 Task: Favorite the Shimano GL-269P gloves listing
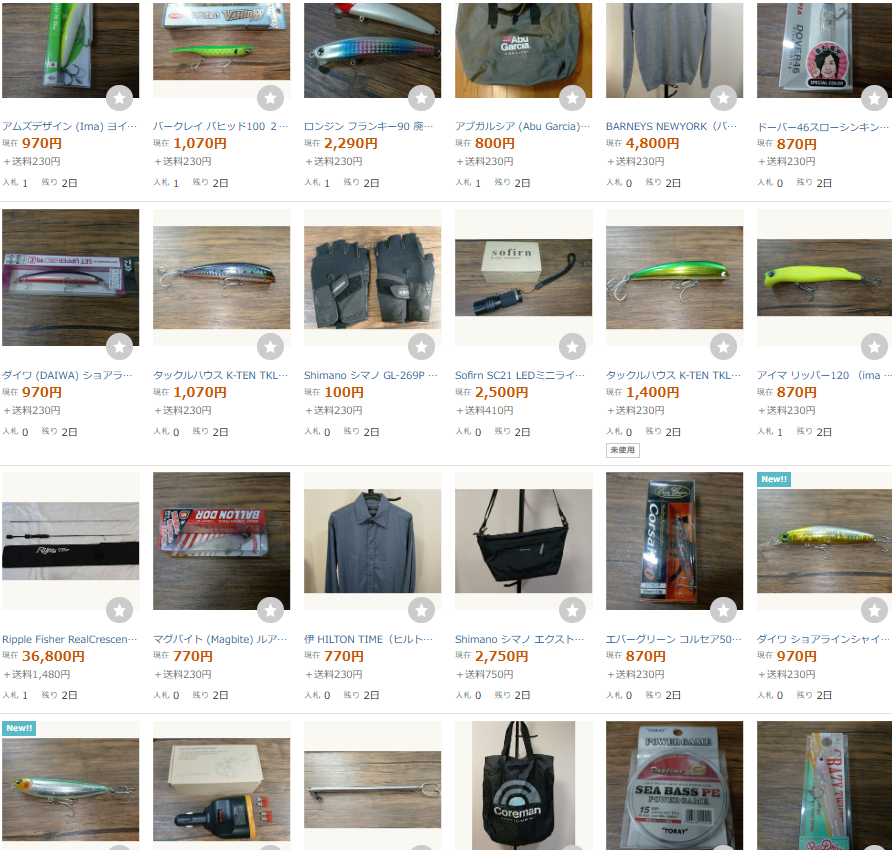(x=422, y=346)
